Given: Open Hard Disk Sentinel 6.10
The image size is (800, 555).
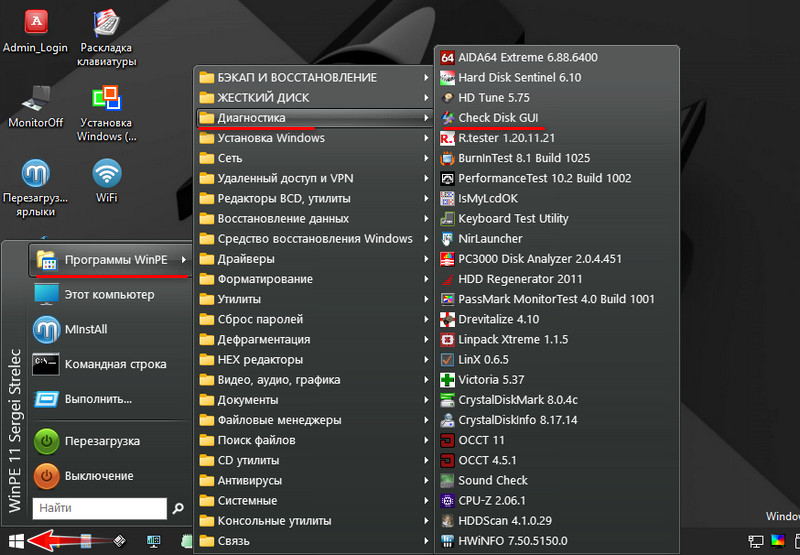Looking at the screenshot, I should [557, 78].
